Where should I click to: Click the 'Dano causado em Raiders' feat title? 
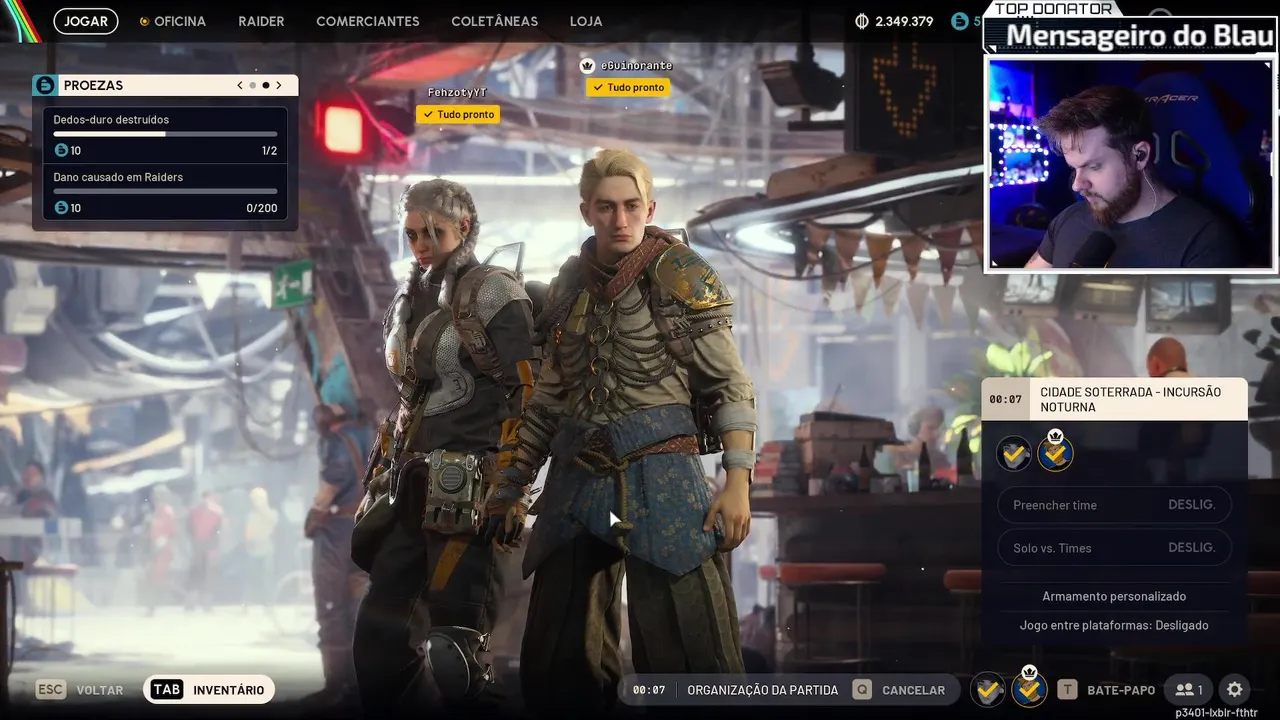point(118,177)
